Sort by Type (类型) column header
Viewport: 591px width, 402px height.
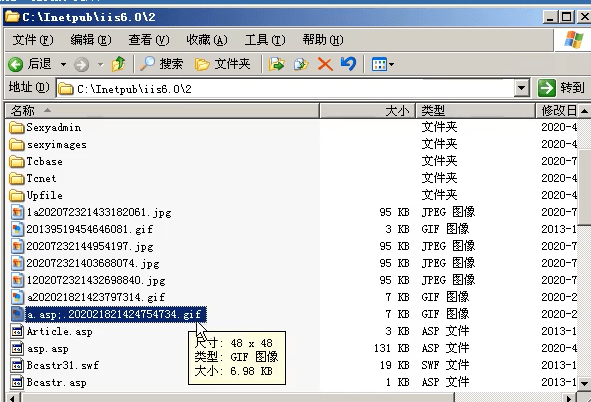476,111
